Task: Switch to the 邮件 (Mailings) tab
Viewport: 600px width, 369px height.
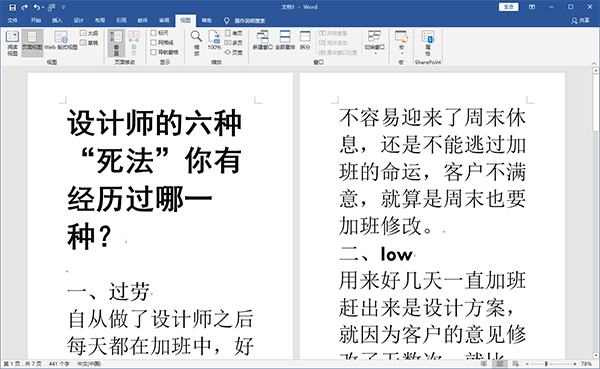Action: [143, 21]
